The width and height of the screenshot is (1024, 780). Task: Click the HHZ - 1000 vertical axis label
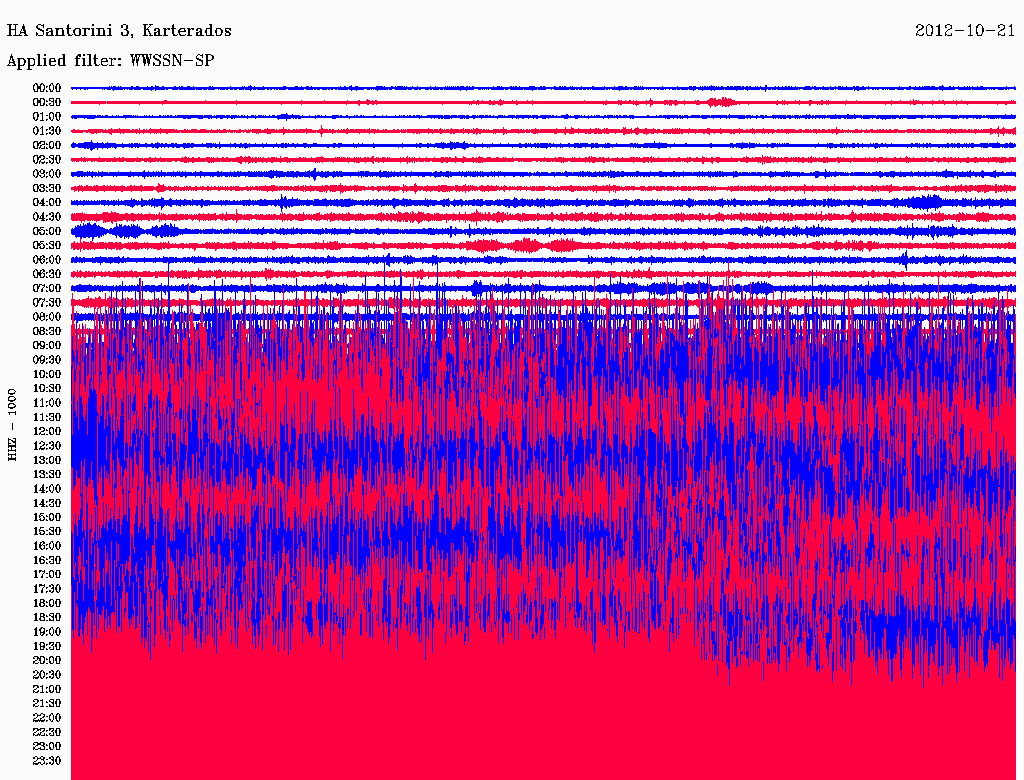13,425
